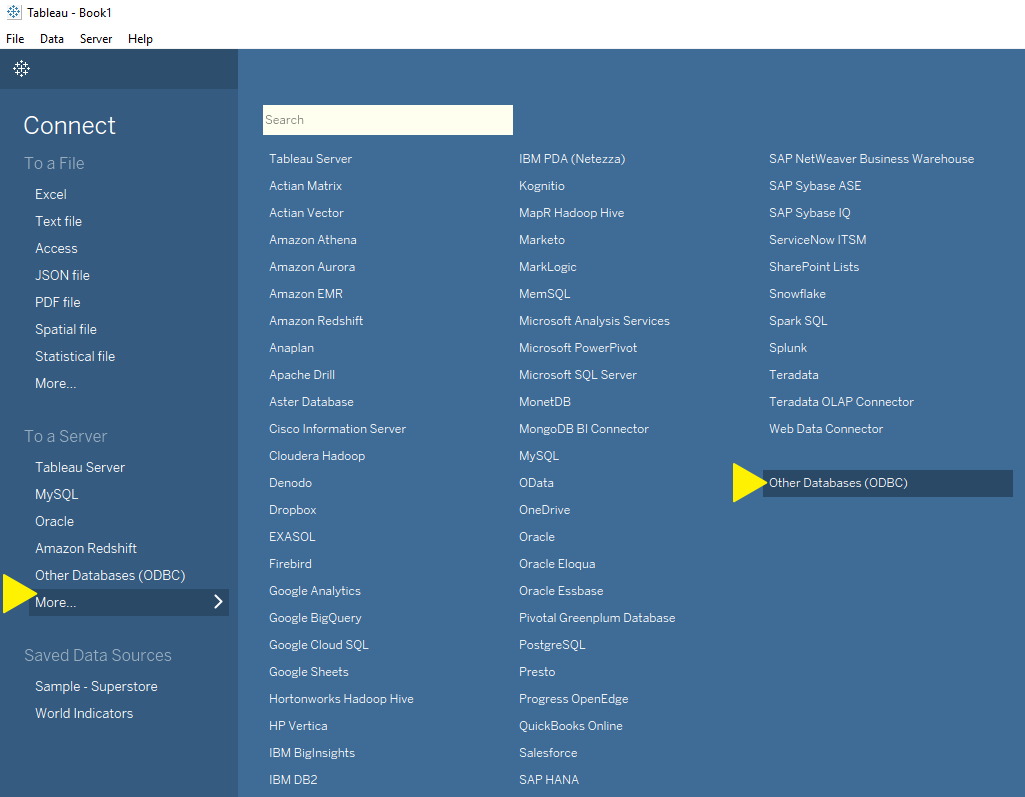Open More... under To a File
The width and height of the screenshot is (1025, 797).
point(55,383)
